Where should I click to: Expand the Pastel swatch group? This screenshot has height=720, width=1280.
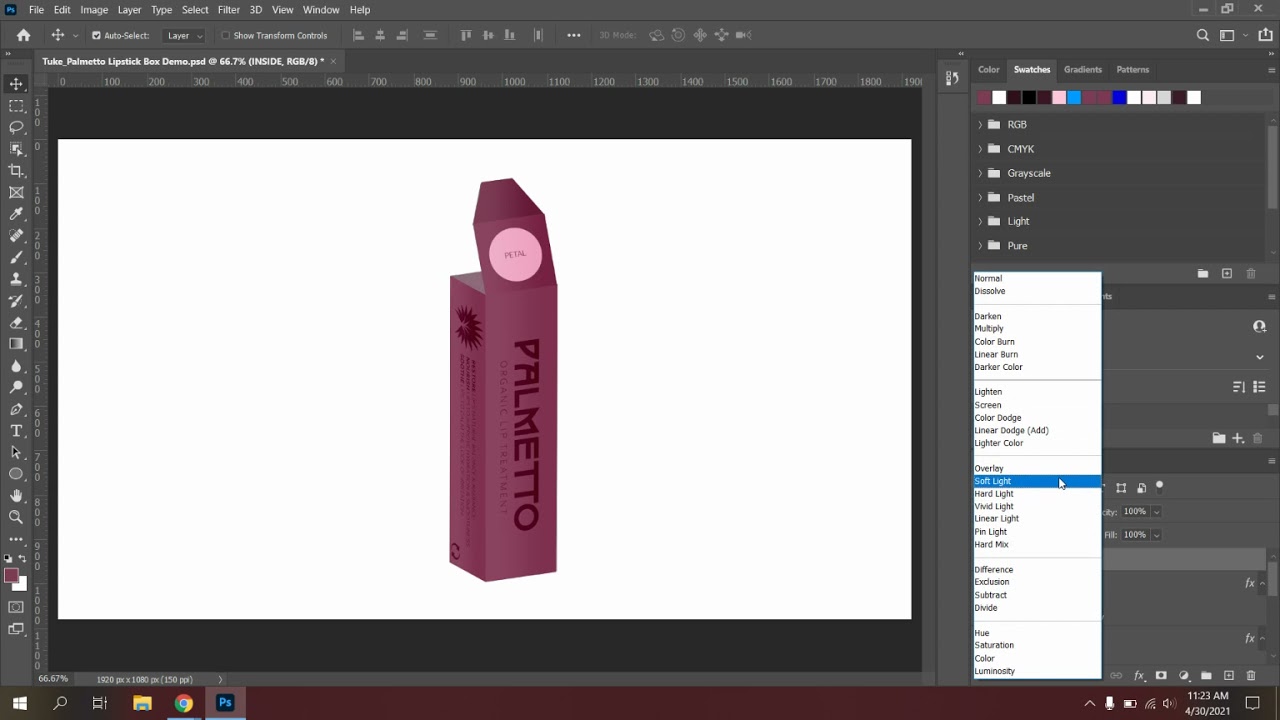point(980,198)
